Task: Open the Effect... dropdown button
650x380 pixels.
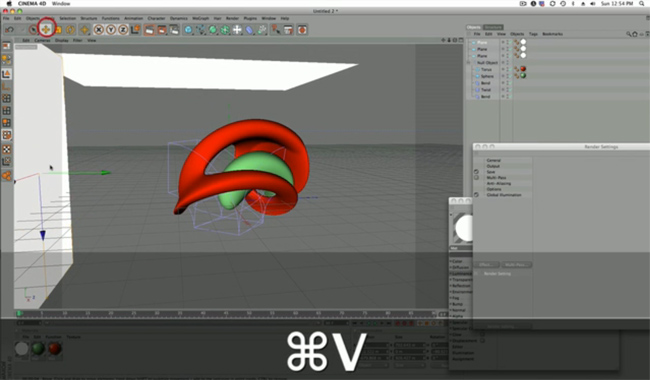Action: point(486,264)
